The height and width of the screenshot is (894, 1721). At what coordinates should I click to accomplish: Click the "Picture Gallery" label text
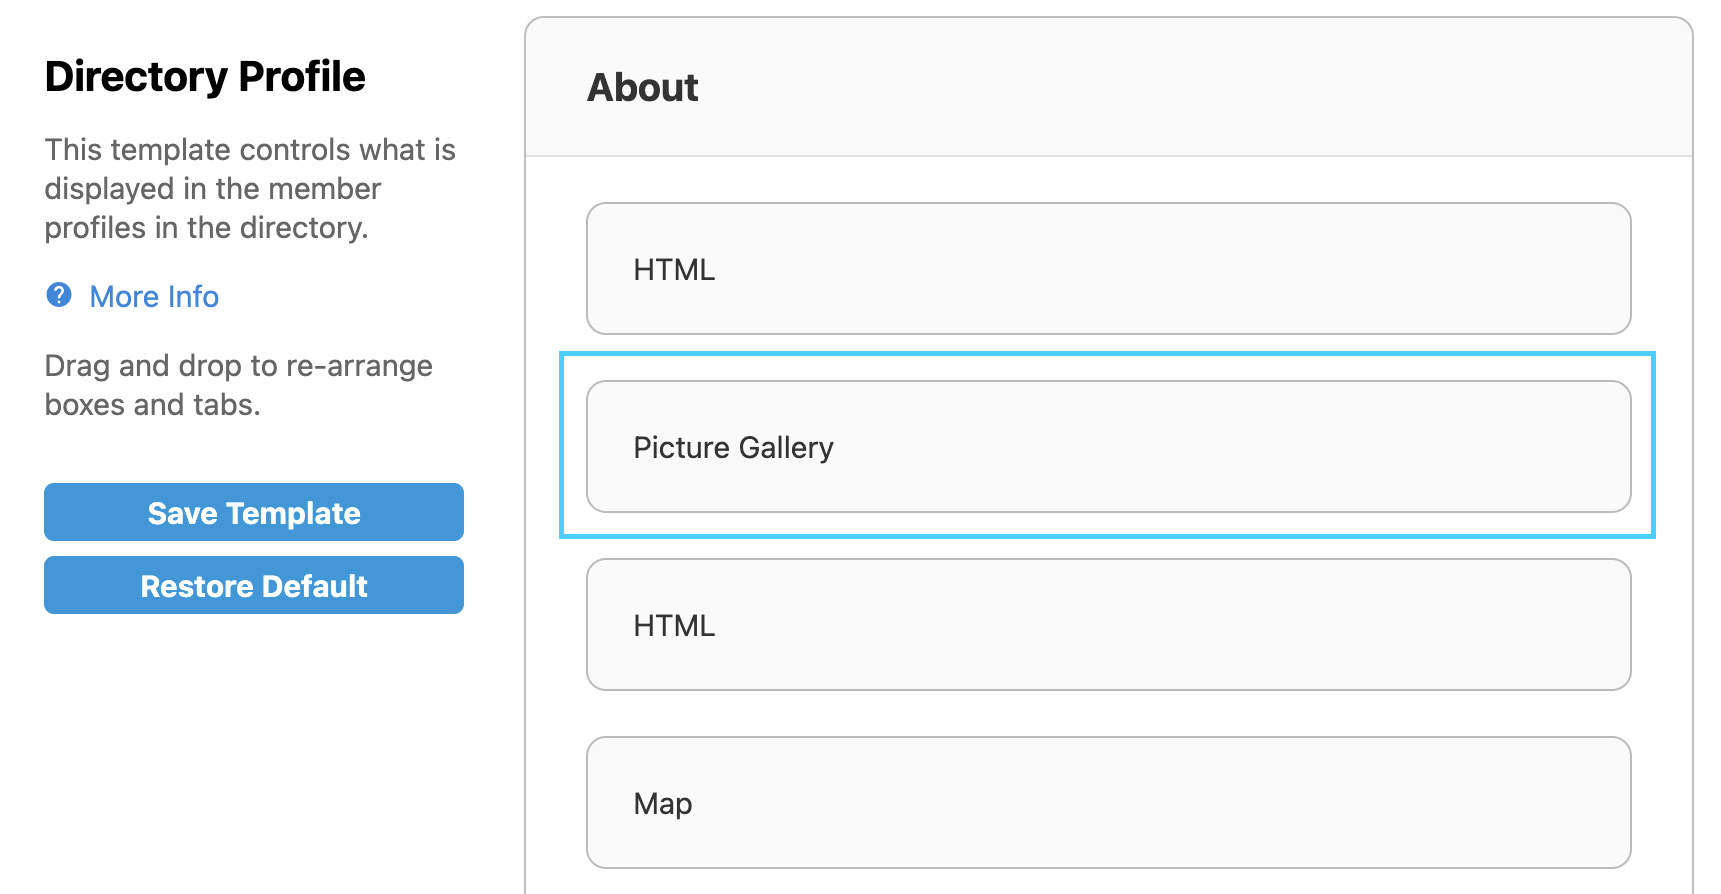733,447
